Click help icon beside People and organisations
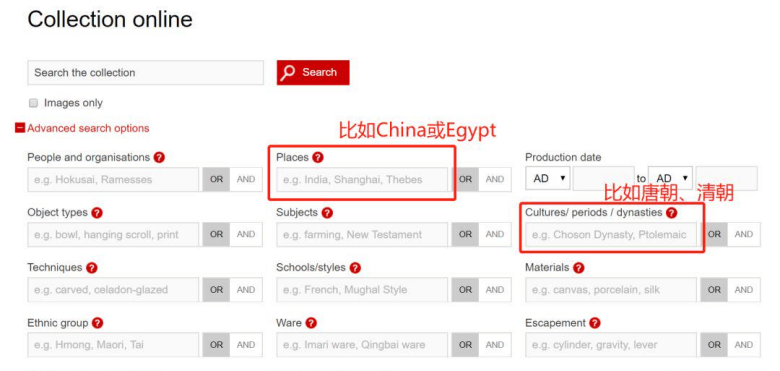This screenshot has width=780, height=371. coord(159,158)
